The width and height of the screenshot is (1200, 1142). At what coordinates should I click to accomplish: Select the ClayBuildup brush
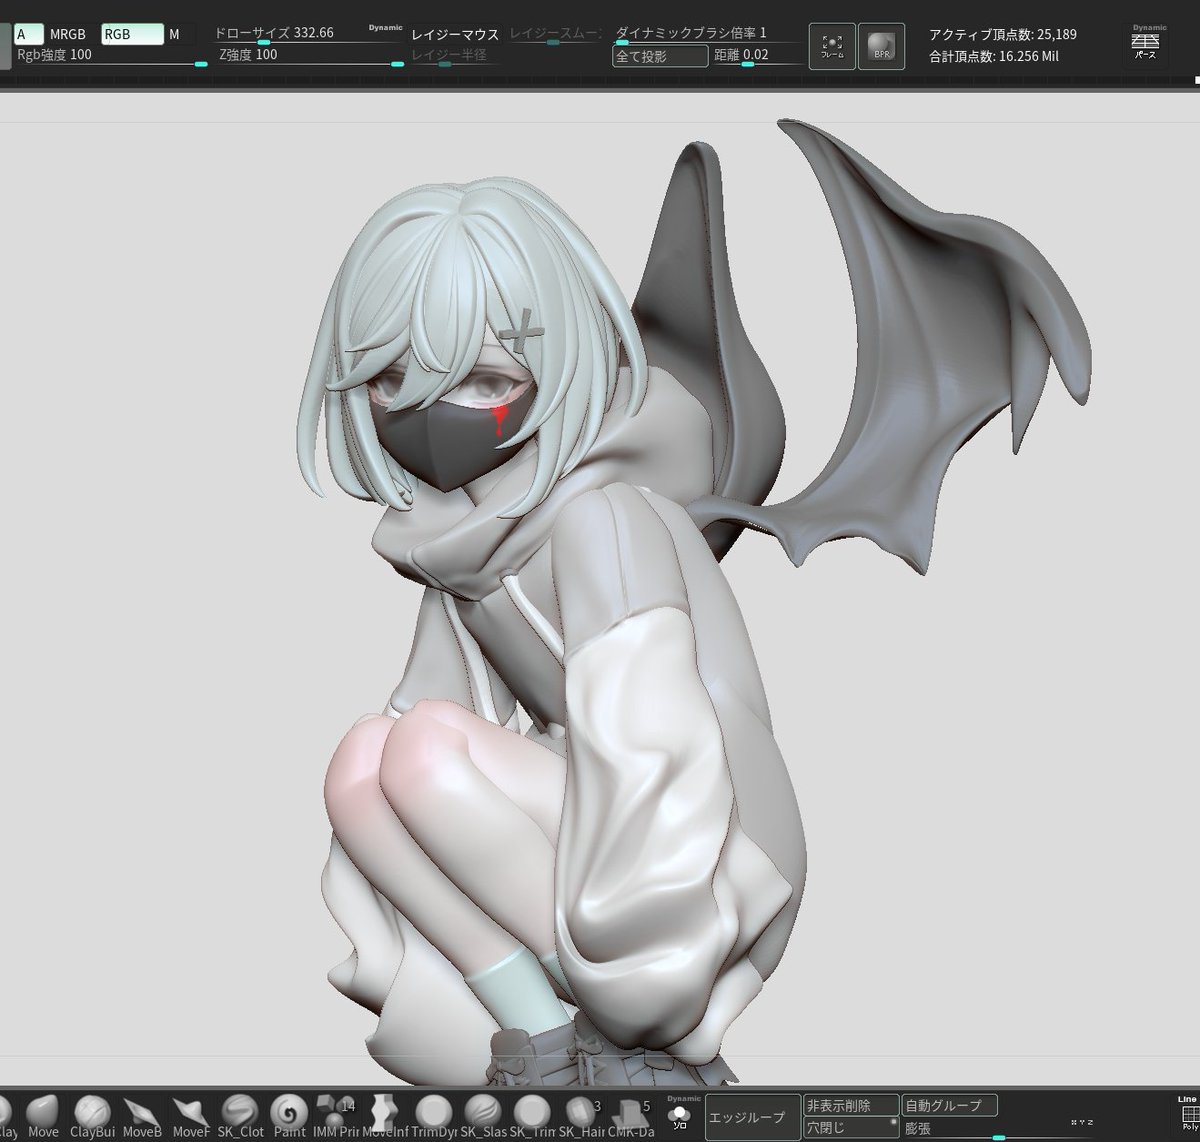[91, 1116]
